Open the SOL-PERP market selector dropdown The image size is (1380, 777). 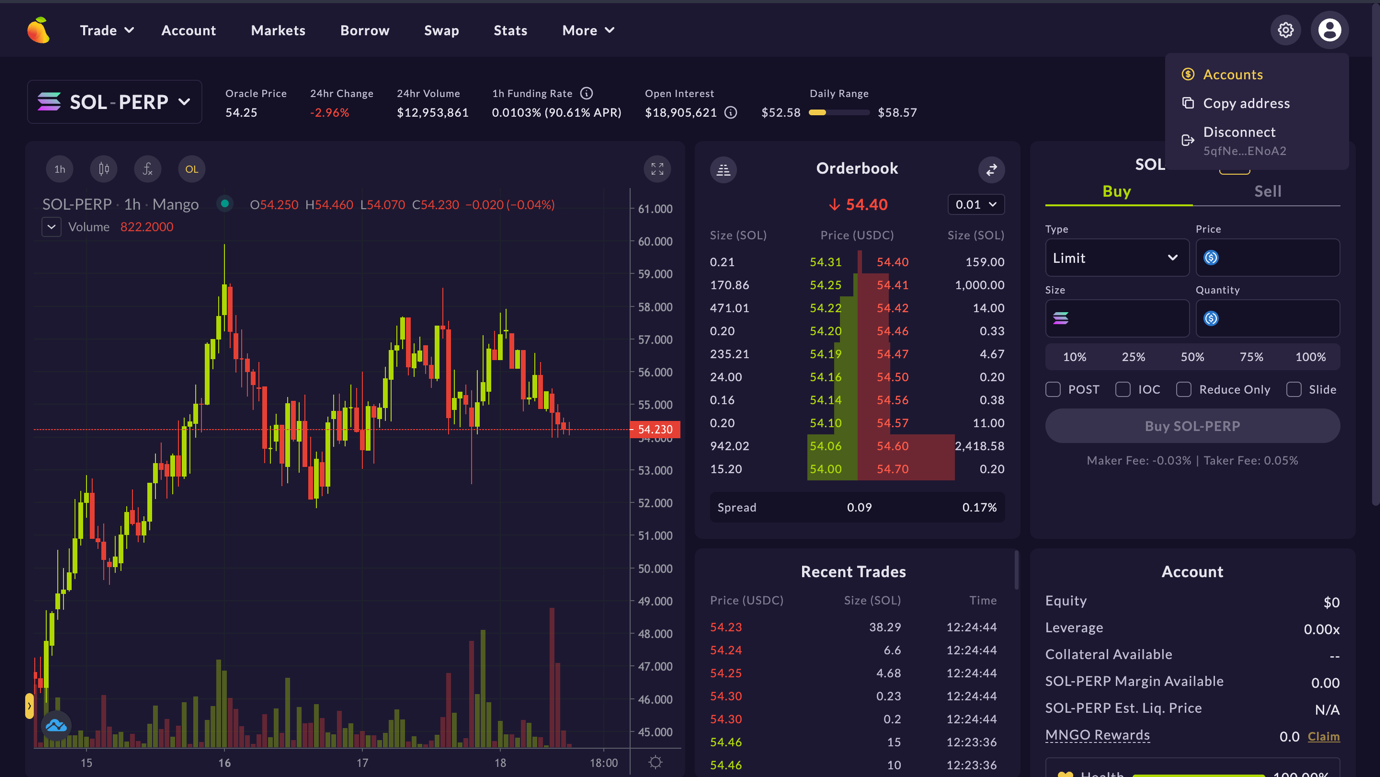[114, 101]
